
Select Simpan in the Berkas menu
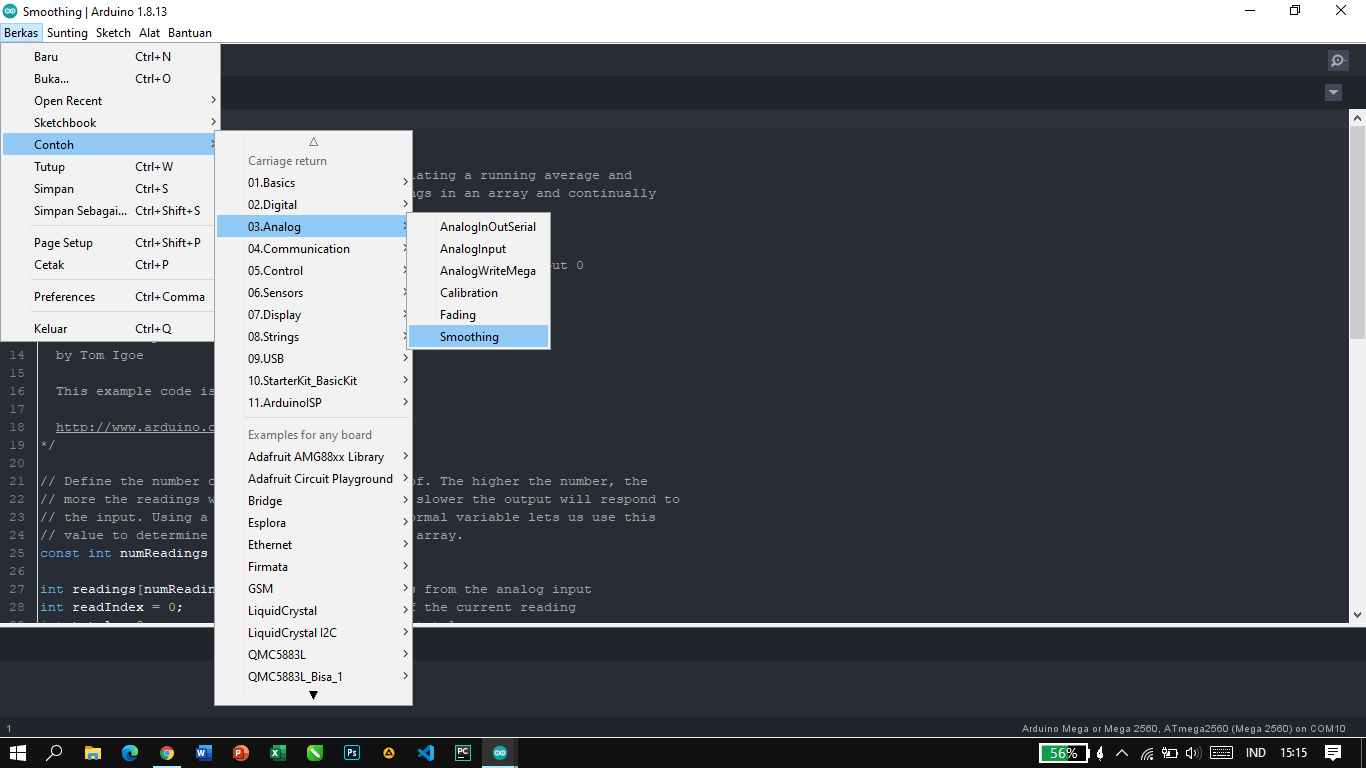click(110, 189)
